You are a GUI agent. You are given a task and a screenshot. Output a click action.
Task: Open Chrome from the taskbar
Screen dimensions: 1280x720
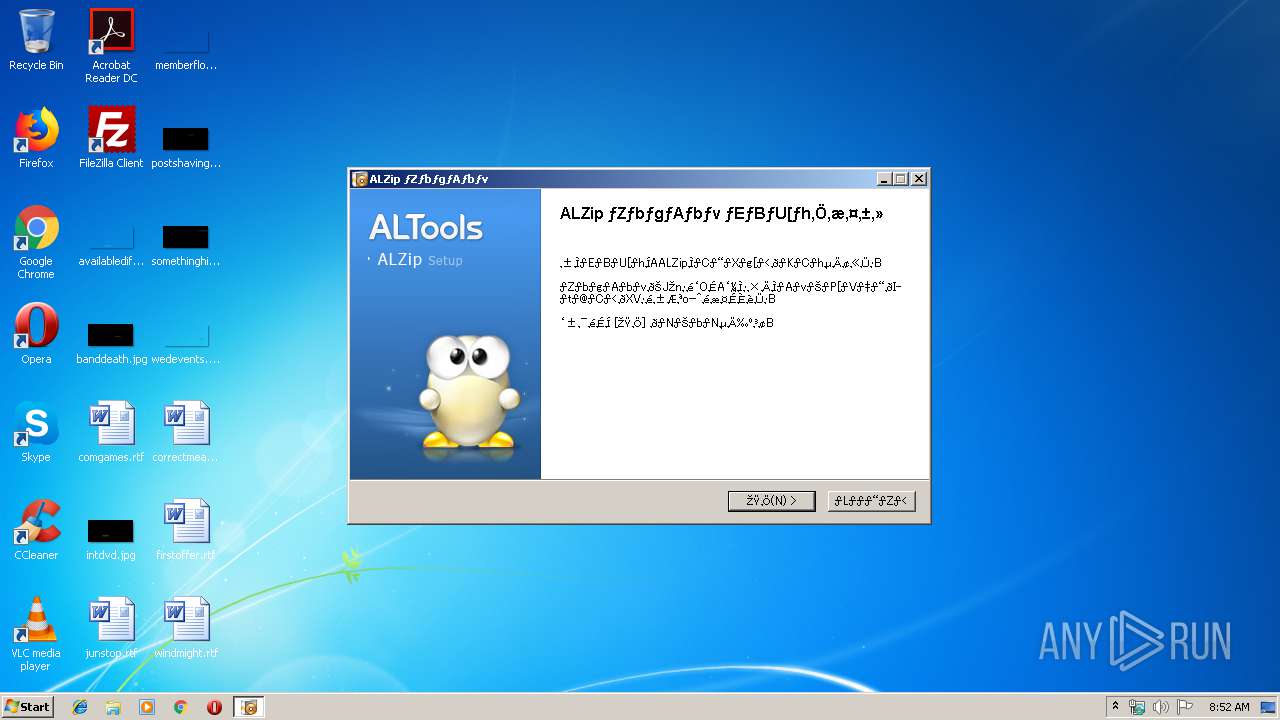[181, 707]
